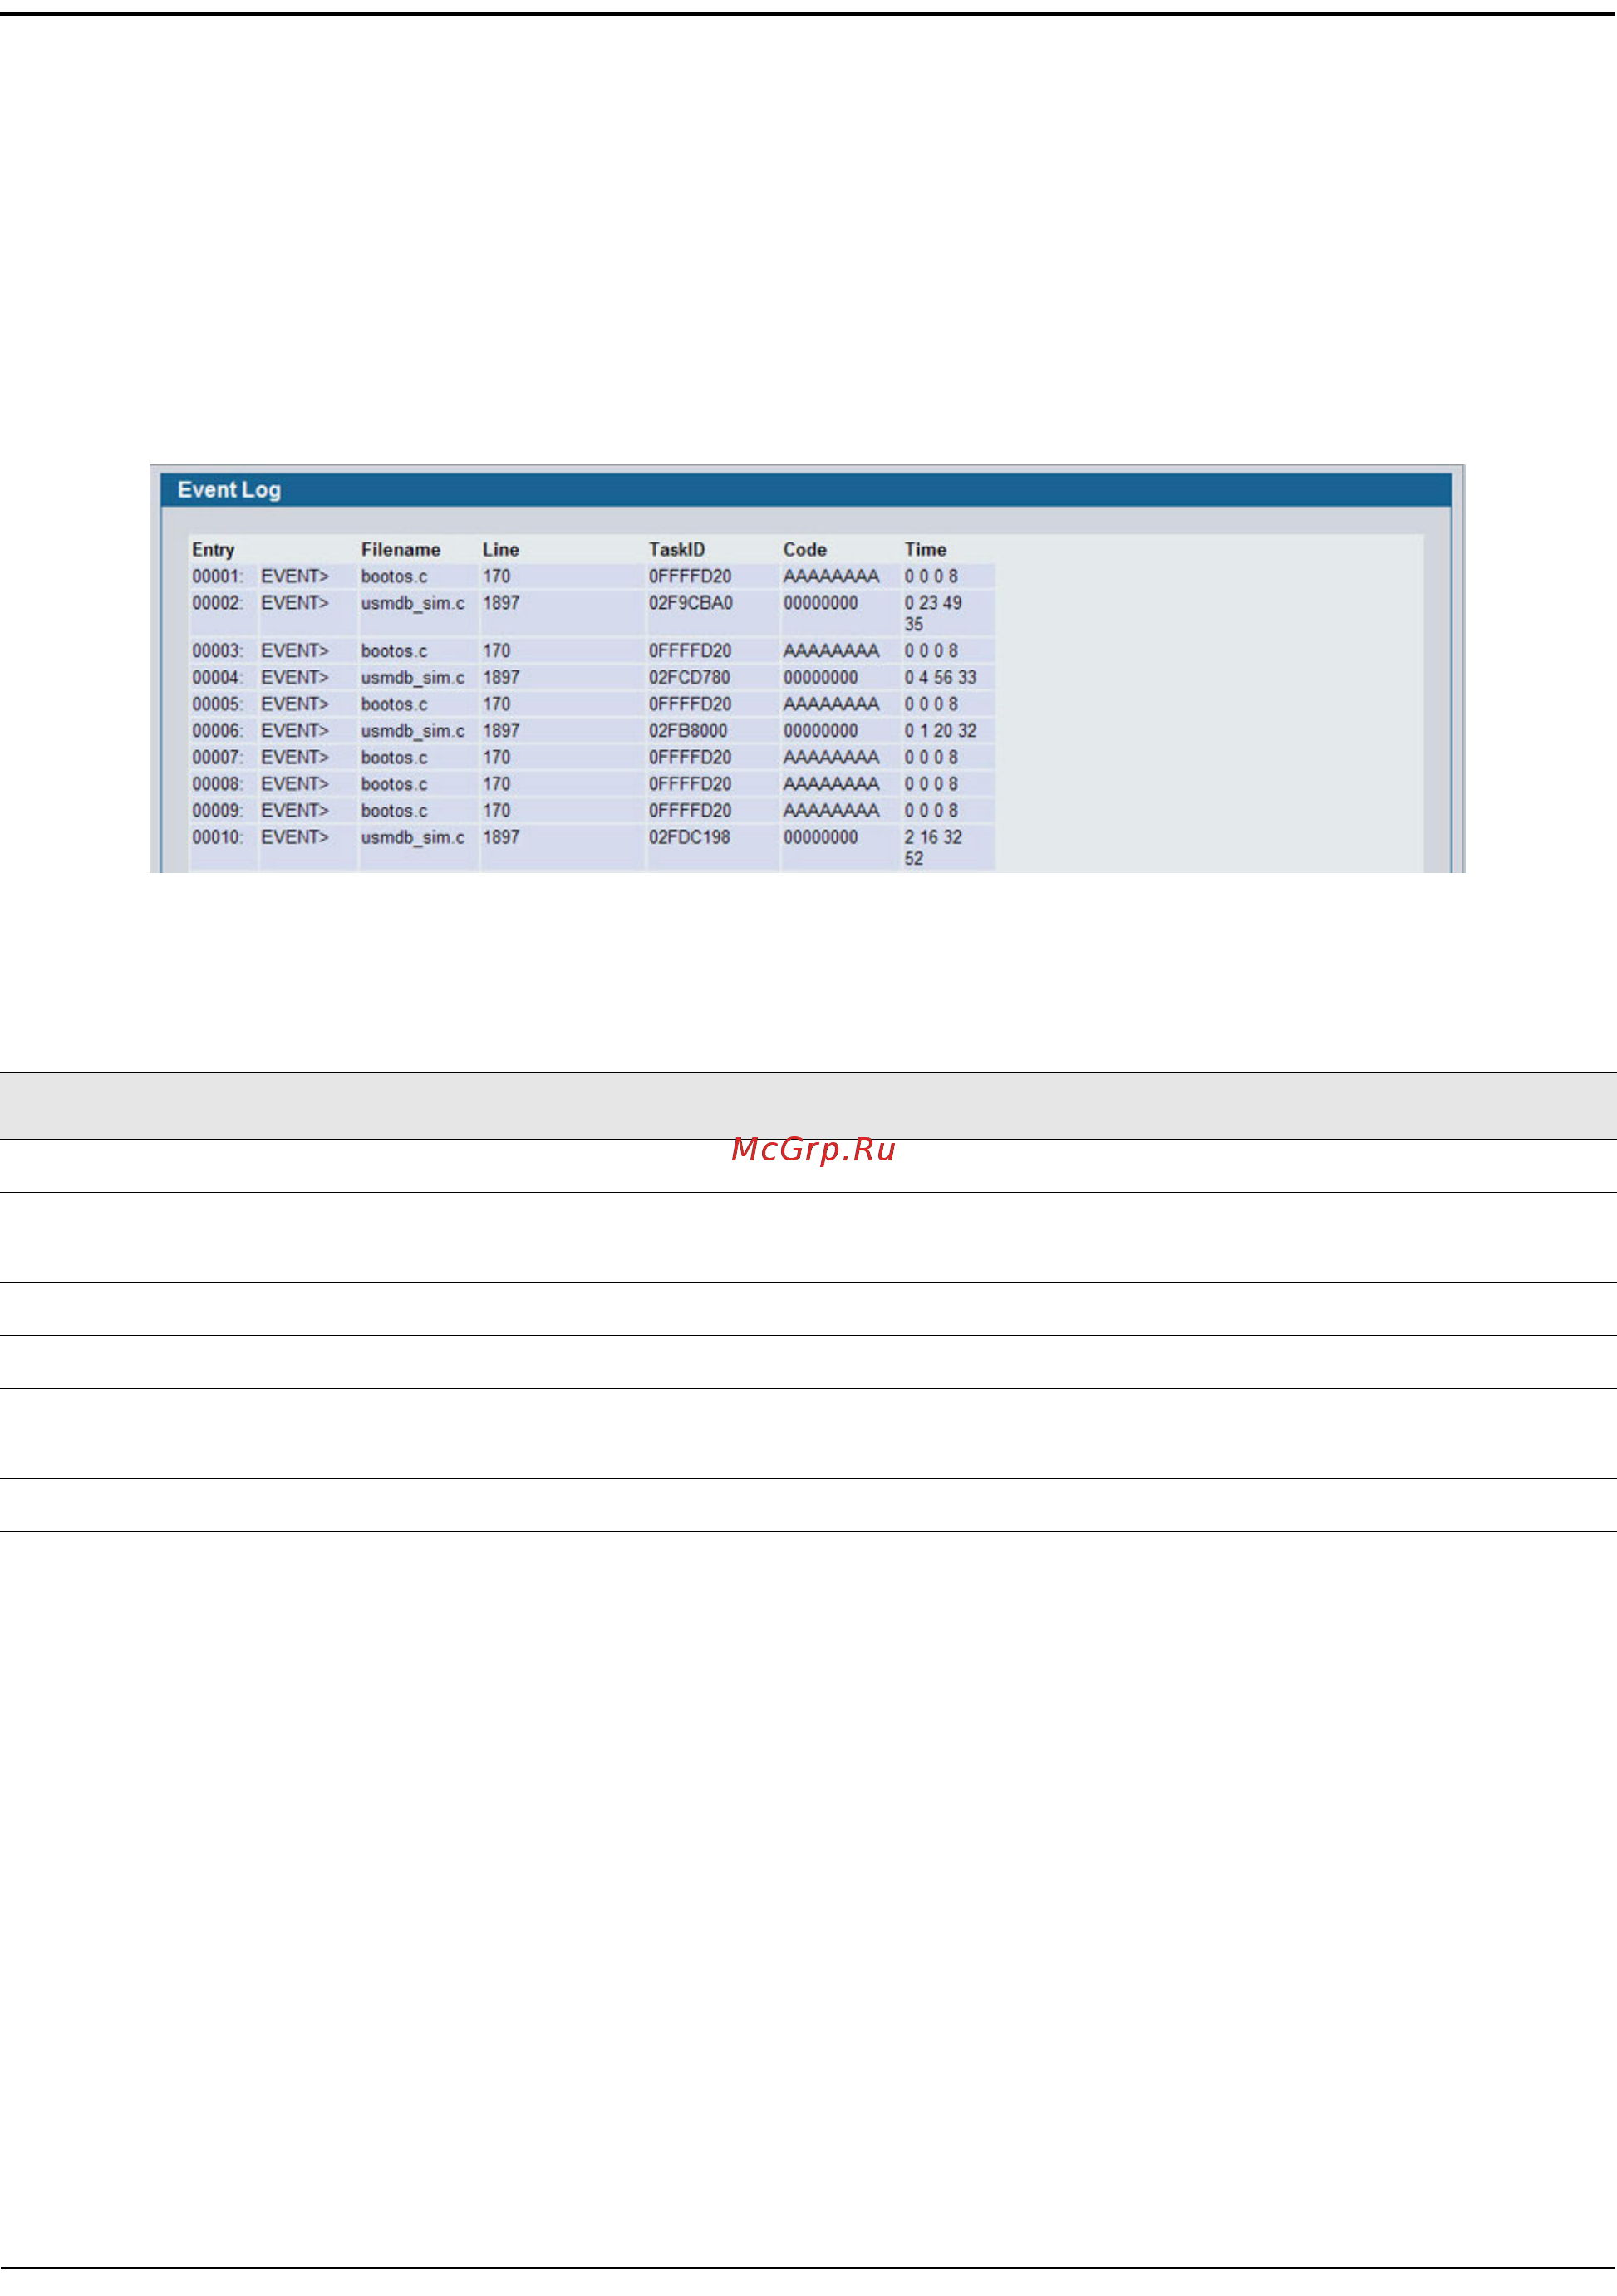Click TaskID value 02FCD780
1617x2296 pixels.
pos(689,678)
